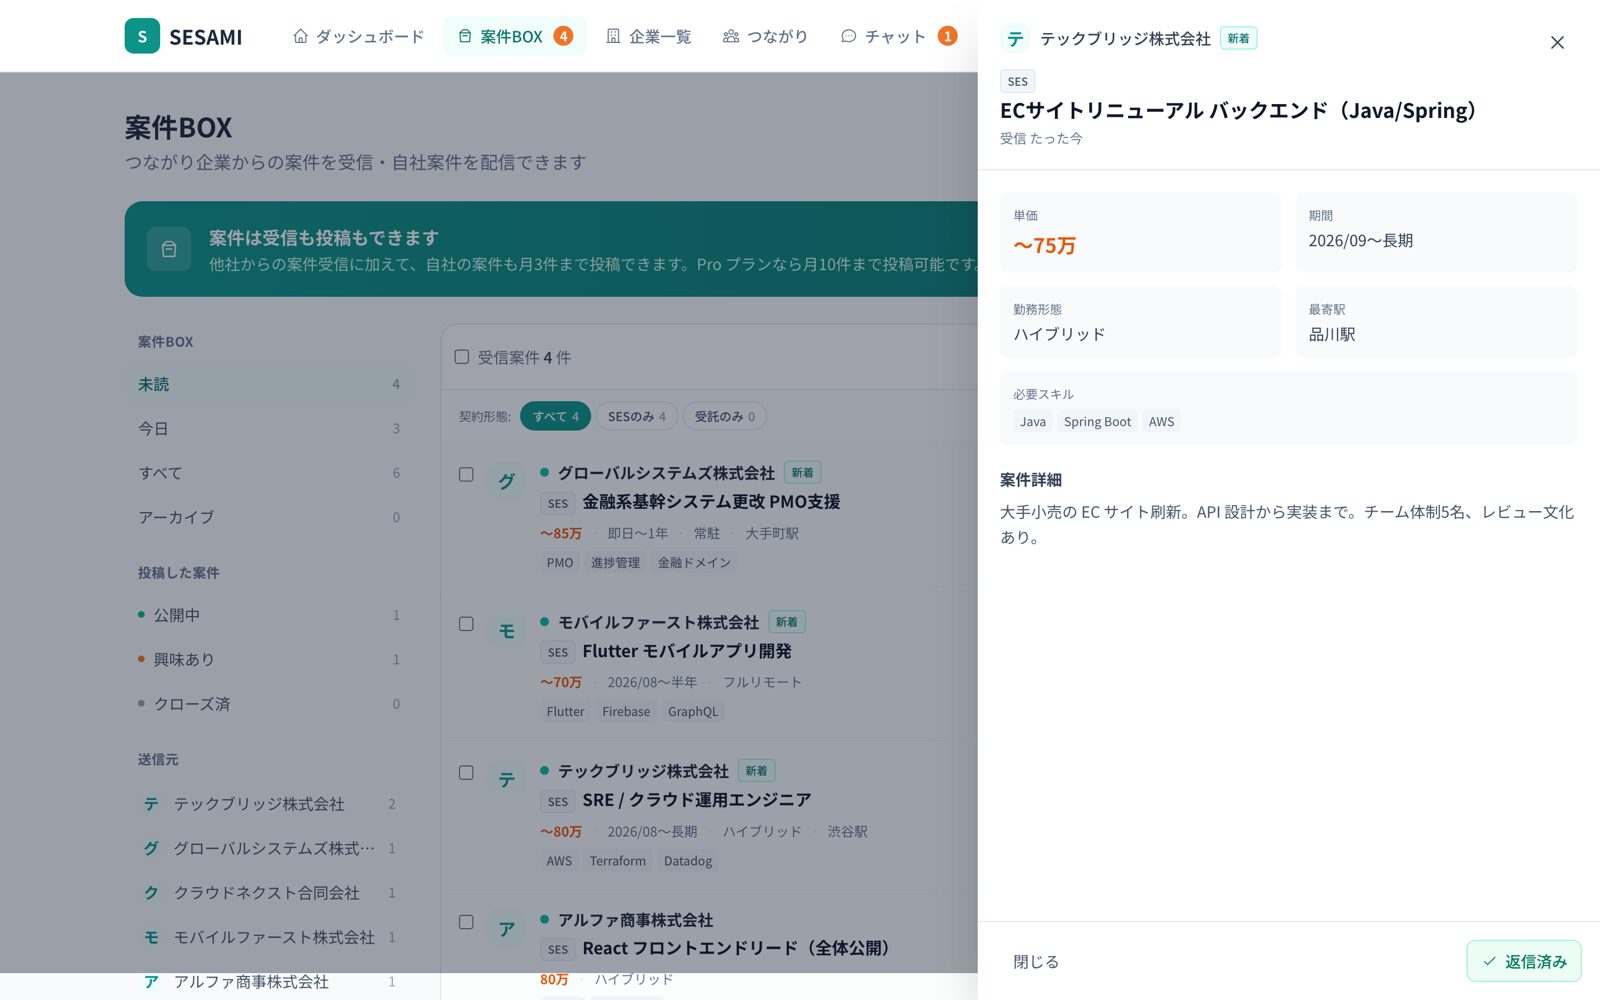Click the ク sender icon in sidebar
1600x1000 pixels.
(x=151, y=892)
